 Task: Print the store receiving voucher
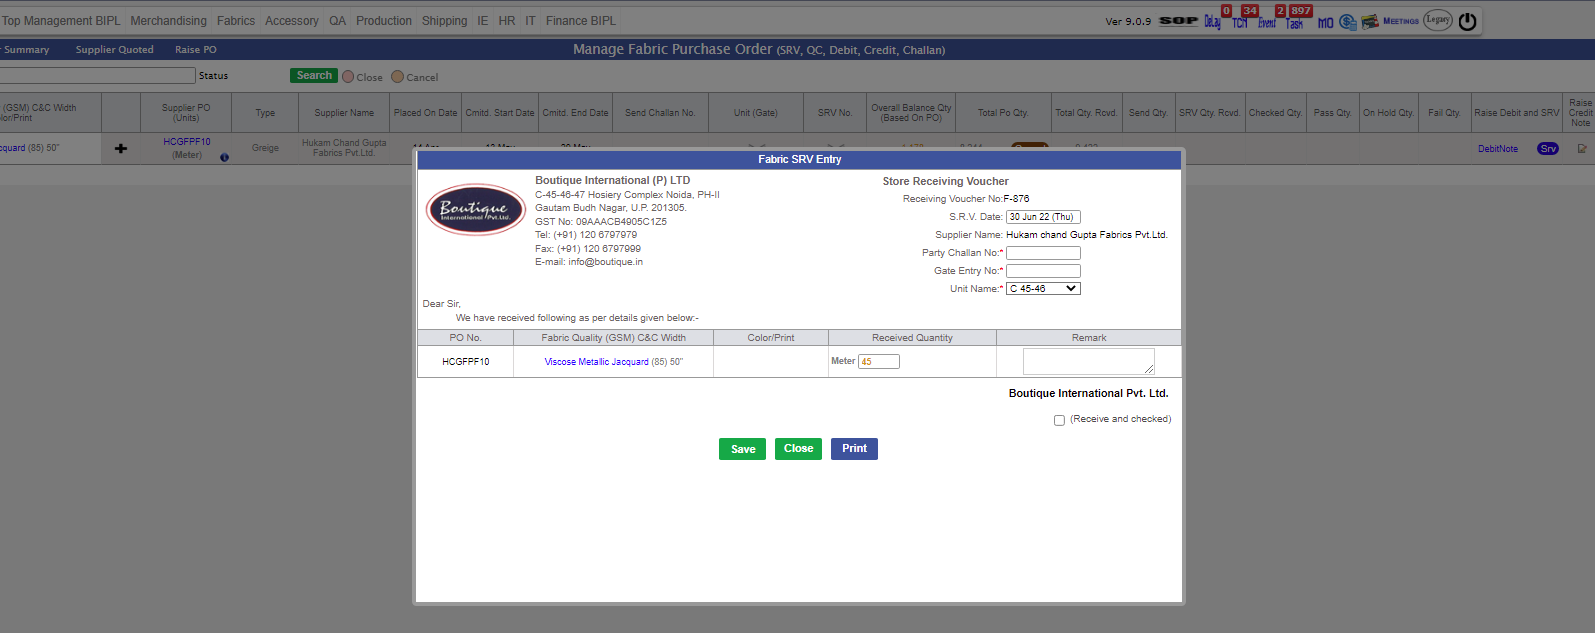point(854,449)
